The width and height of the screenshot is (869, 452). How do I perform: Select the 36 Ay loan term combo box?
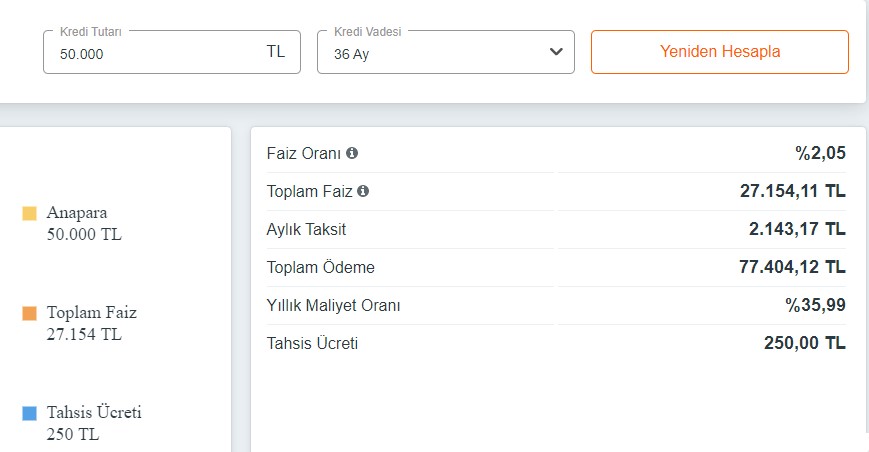[445, 53]
